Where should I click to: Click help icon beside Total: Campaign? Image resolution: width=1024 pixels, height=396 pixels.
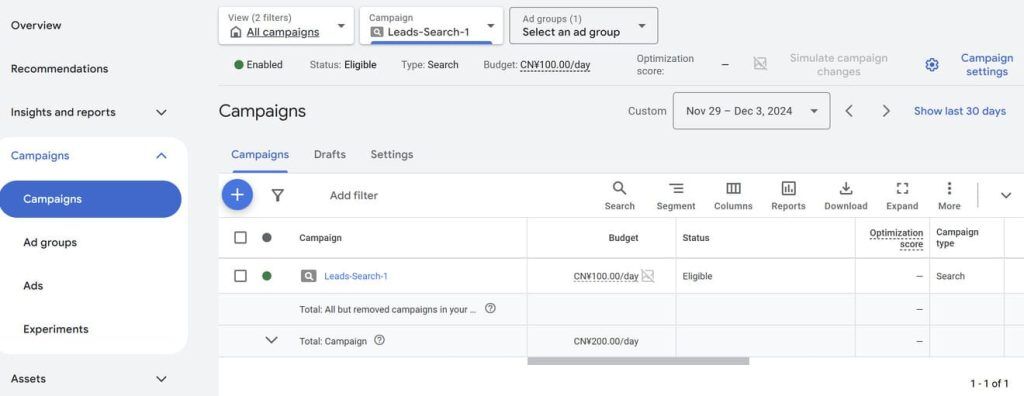[x=379, y=340]
